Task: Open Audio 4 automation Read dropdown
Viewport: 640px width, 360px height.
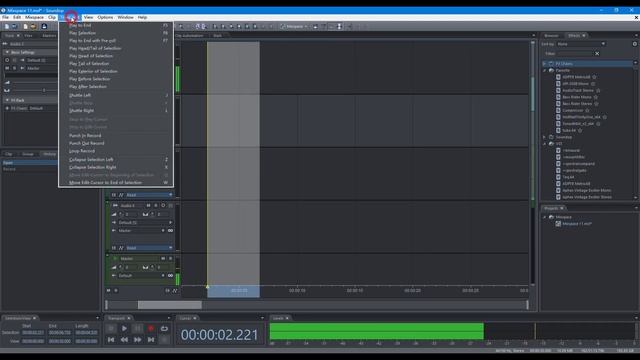Action: (149, 248)
